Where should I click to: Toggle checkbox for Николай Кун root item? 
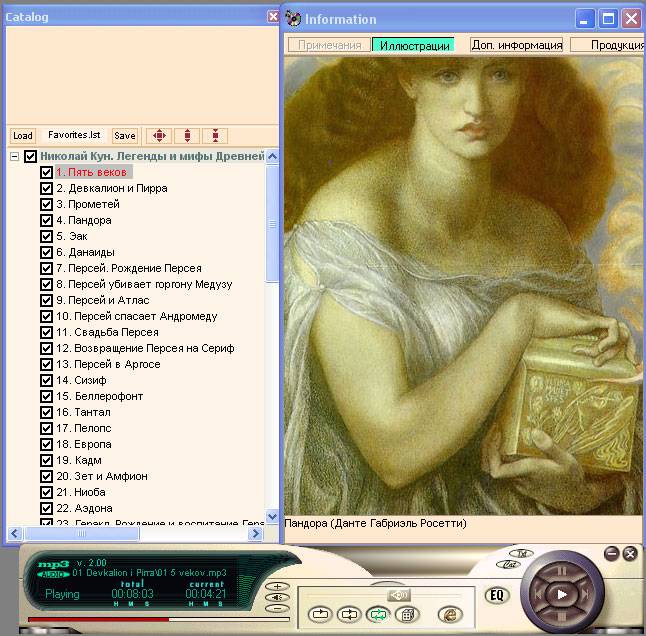[30, 157]
